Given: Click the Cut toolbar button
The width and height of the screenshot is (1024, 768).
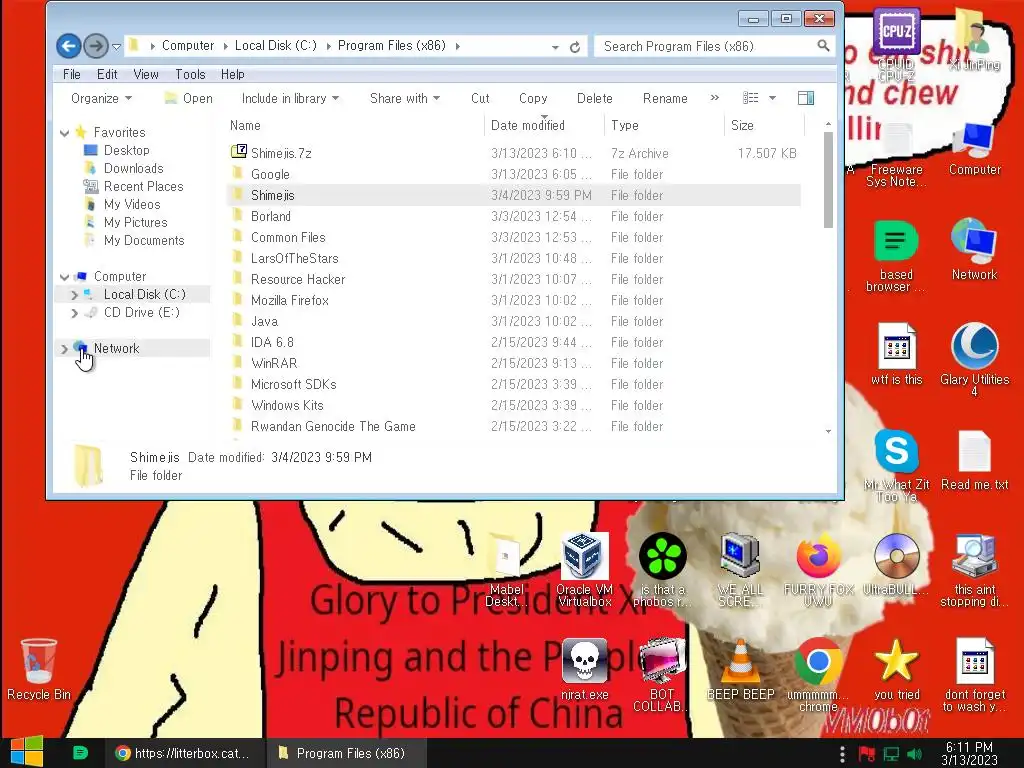Looking at the screenshot, I should (x=480, y=98).
